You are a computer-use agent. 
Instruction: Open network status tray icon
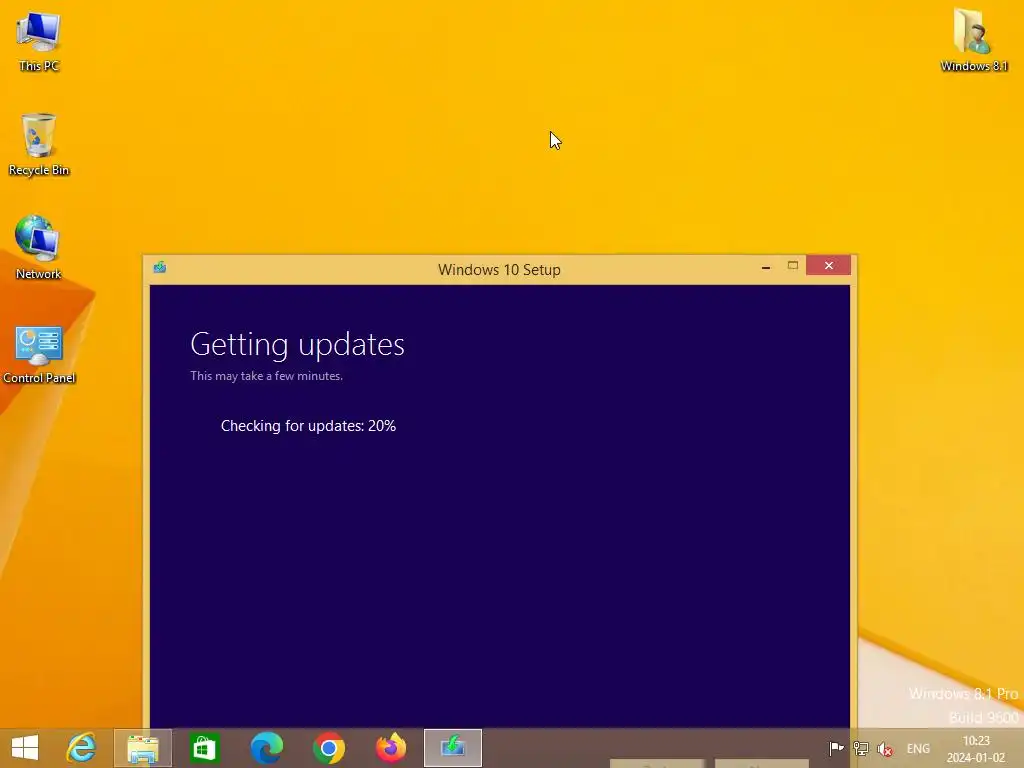[861, 748]
